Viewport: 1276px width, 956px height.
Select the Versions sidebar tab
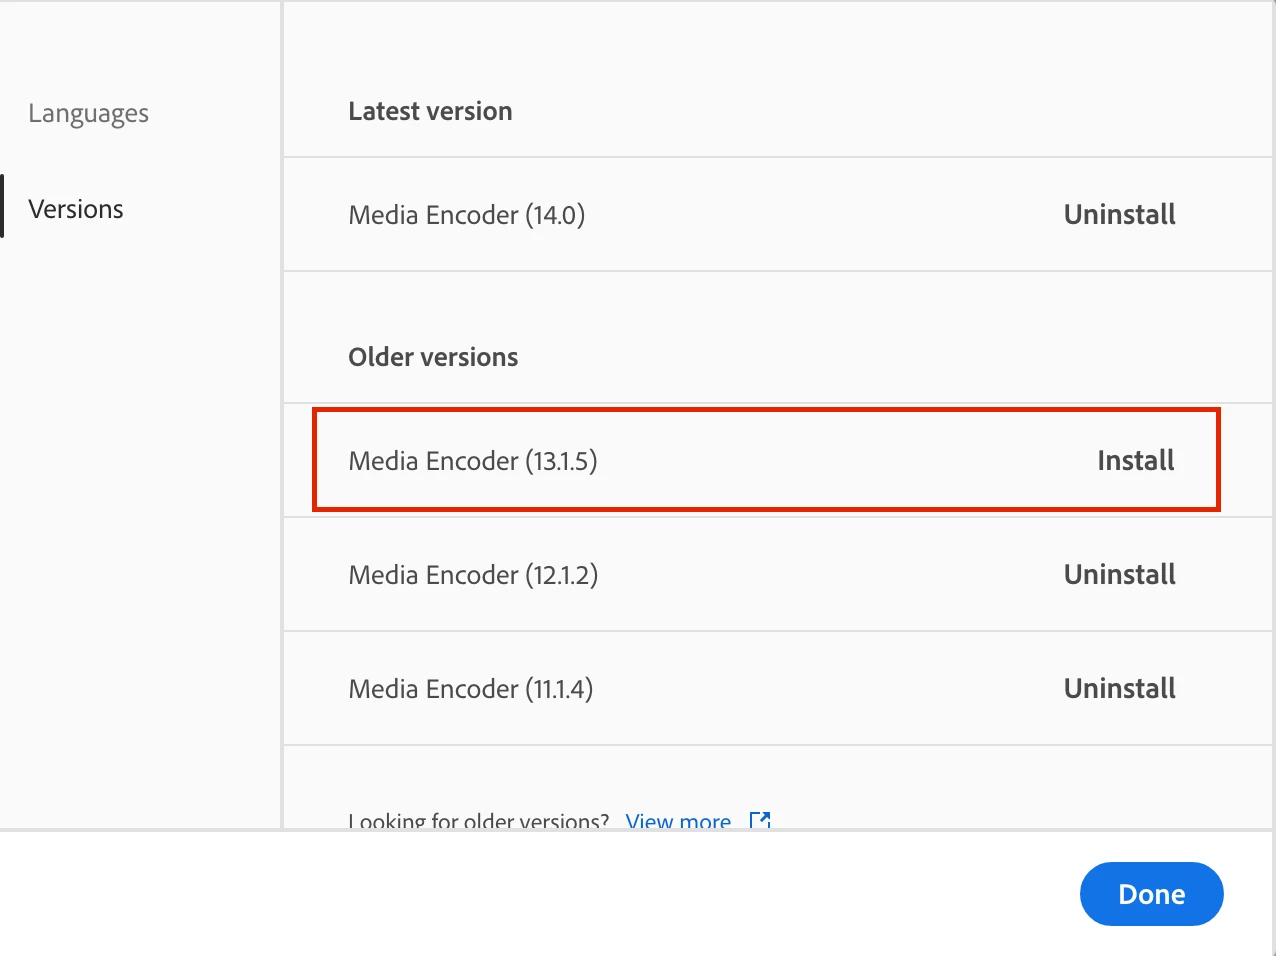pyautogui.click(x=76, y=209)
